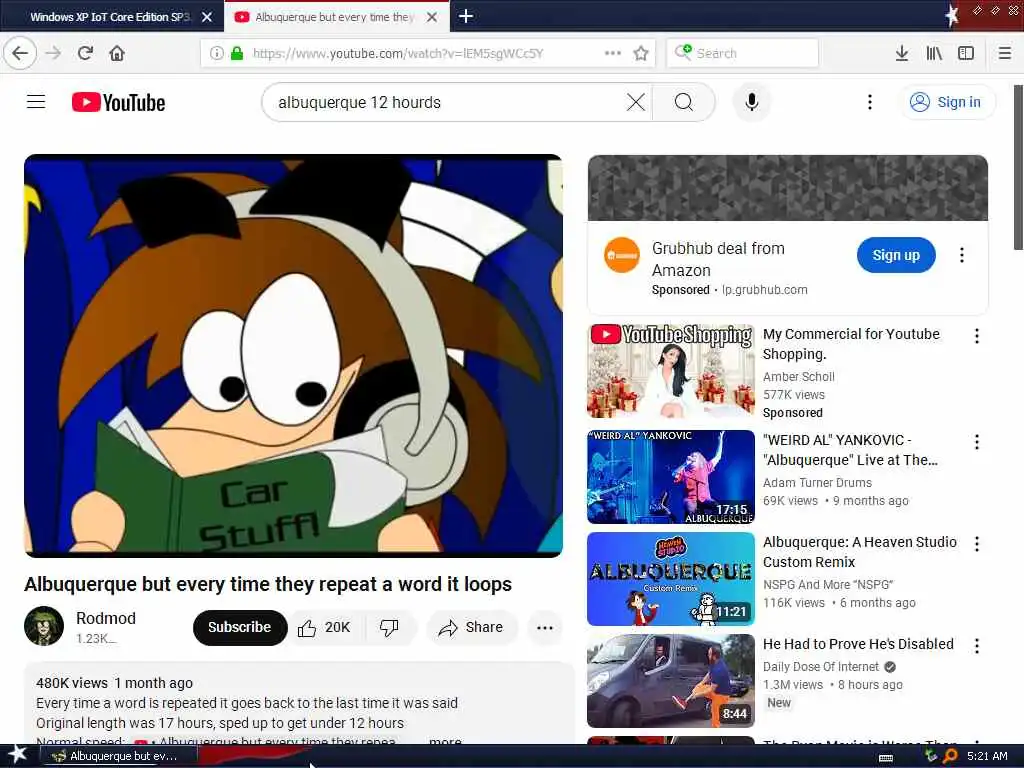The height and width of the screenshot is (768, 1024).
Task: Open Grubhub ad options three-dot menu
Action: coord(961,255)
